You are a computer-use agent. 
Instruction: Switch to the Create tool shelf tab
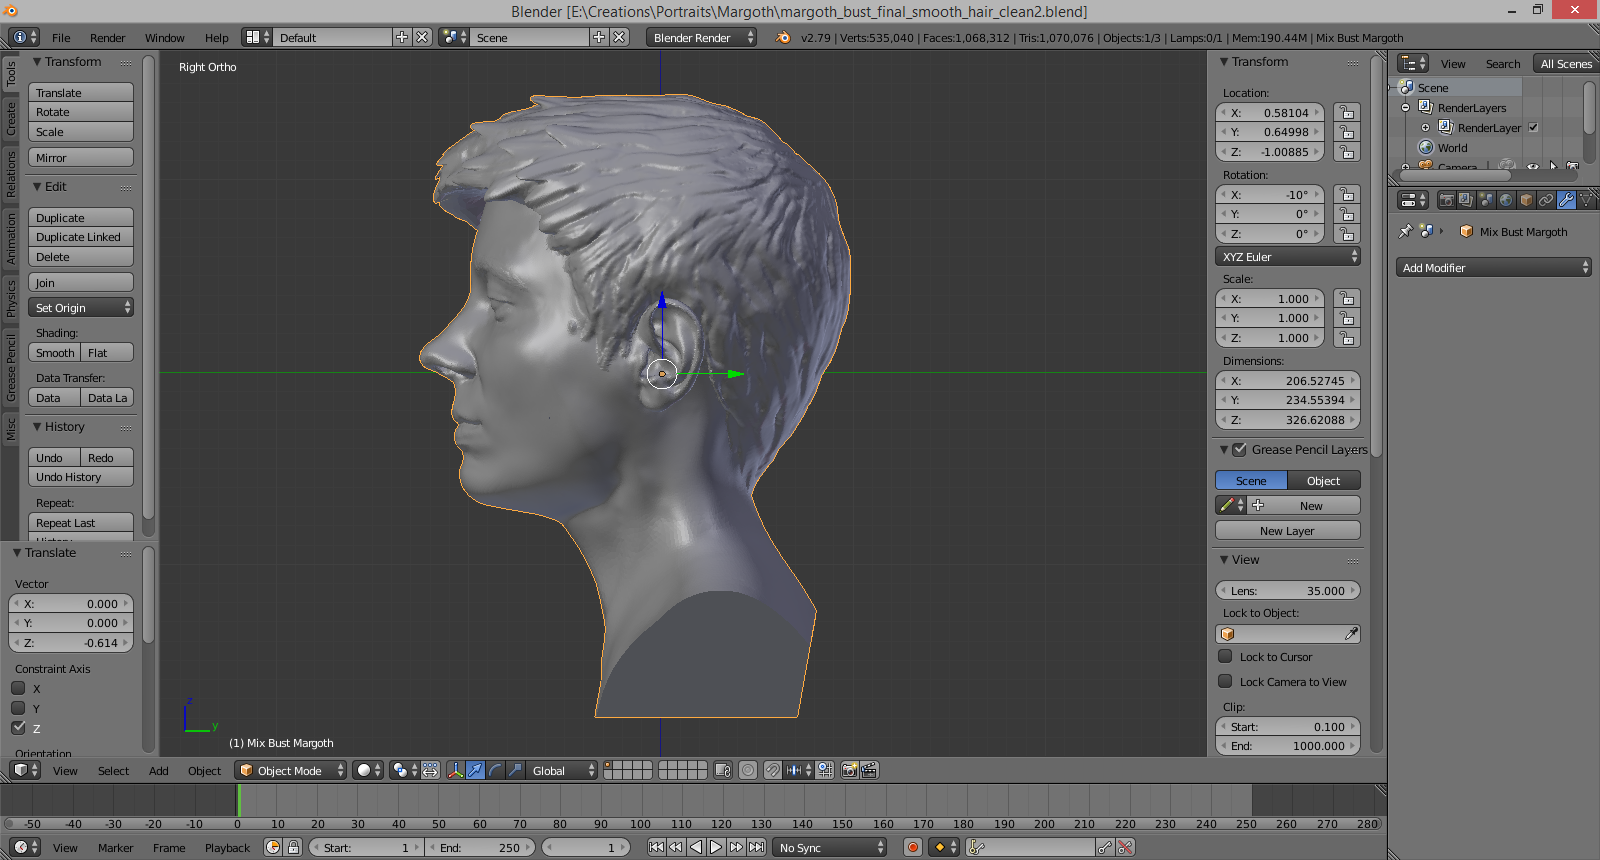click(x=11, y=118)
